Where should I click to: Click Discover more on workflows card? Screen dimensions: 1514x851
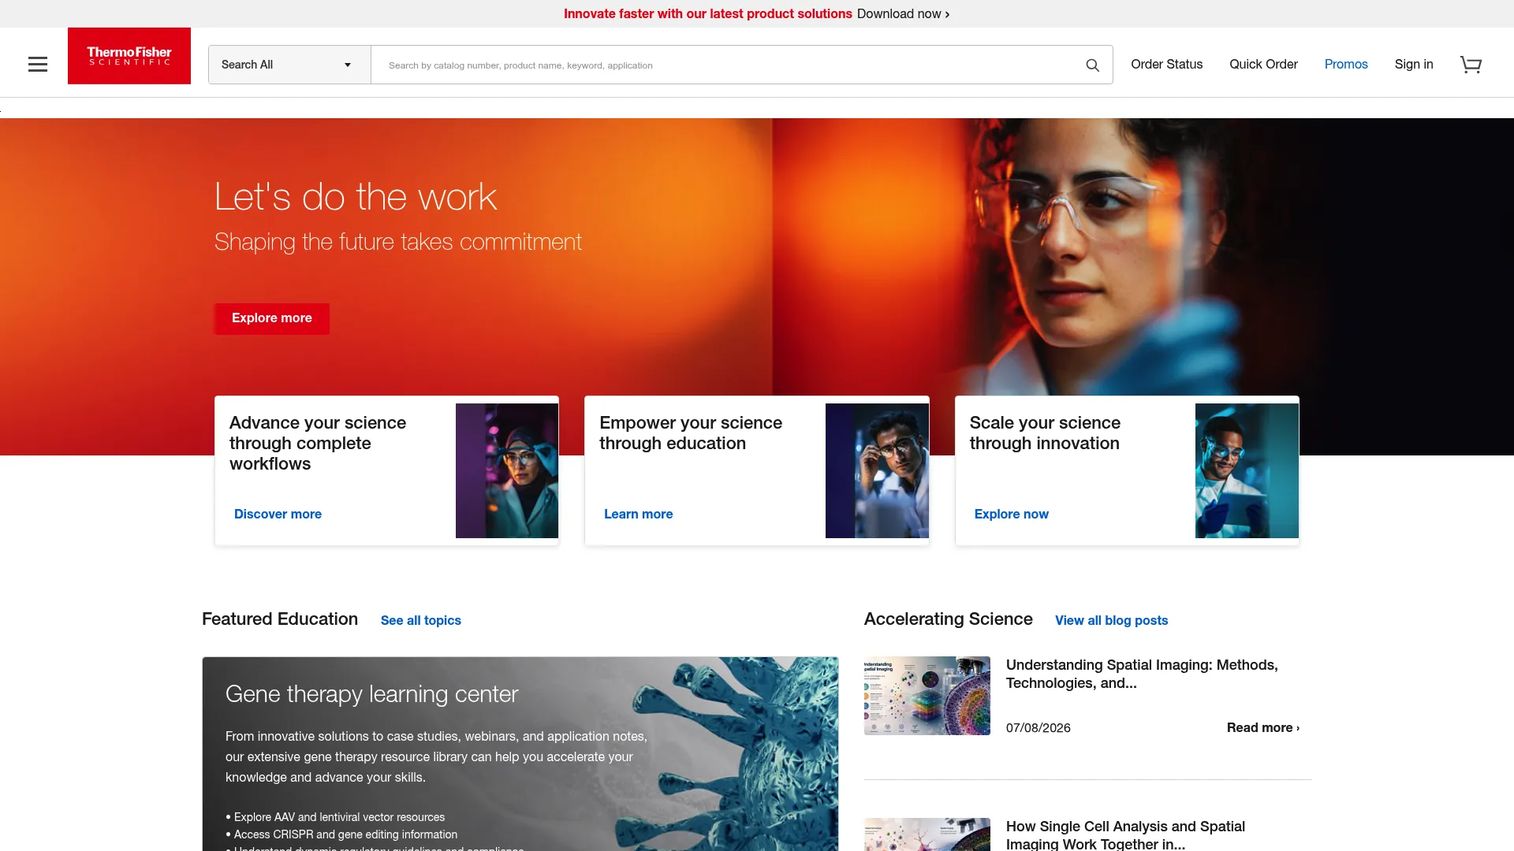click(278, 514)
